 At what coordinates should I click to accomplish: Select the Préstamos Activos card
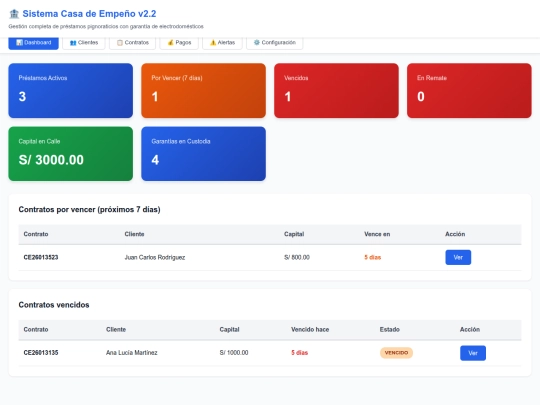click(71, 91)
